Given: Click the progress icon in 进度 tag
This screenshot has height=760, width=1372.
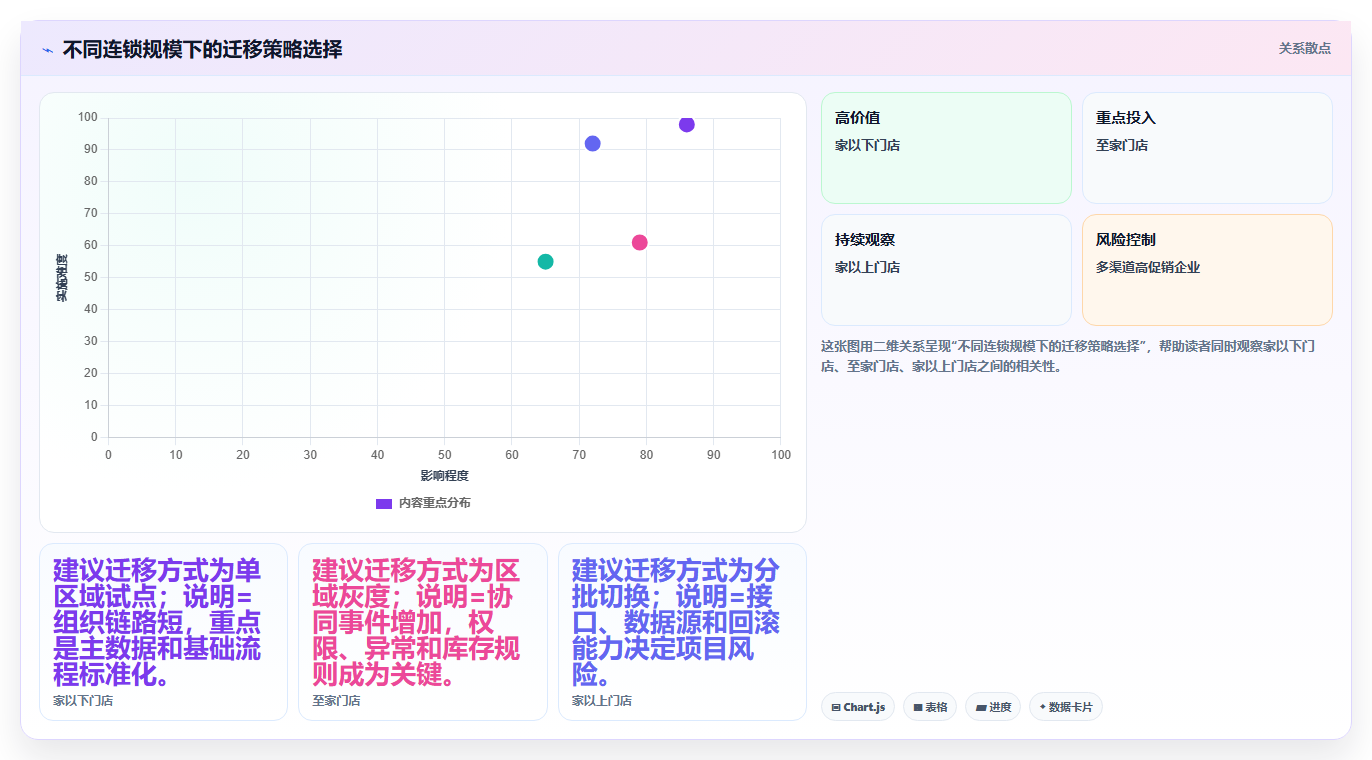Looking at the screenshot, I should click(x=981, y=707).
